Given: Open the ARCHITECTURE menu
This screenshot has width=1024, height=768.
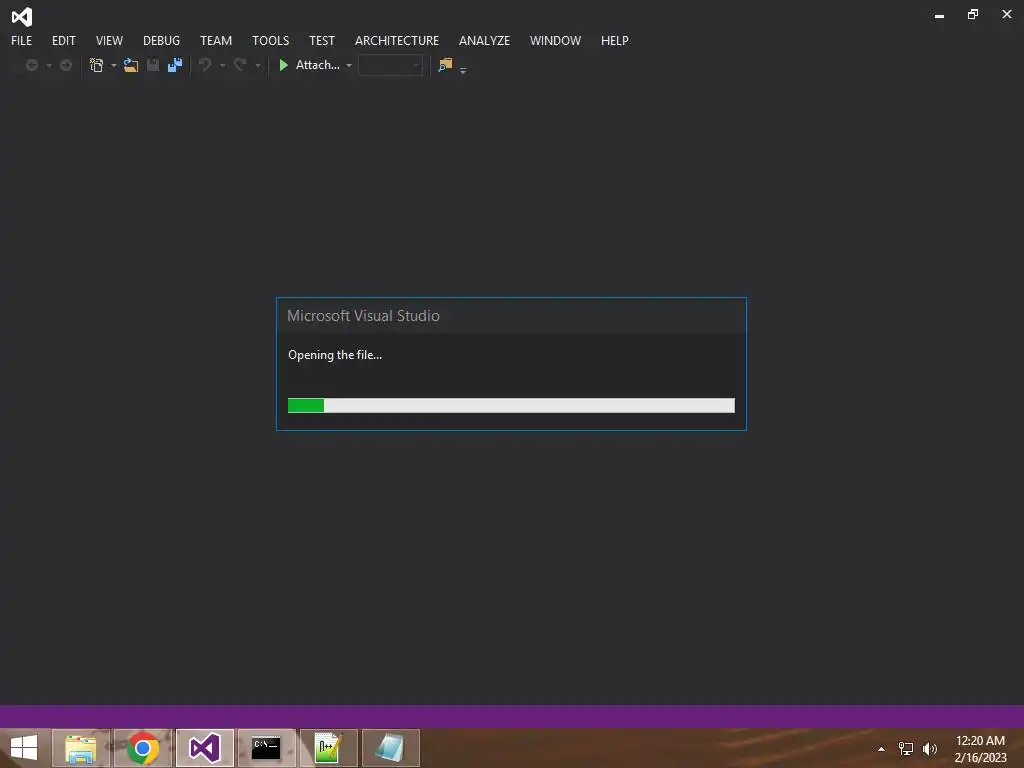Looking at the screenshot, I should [x=396, y=40].
